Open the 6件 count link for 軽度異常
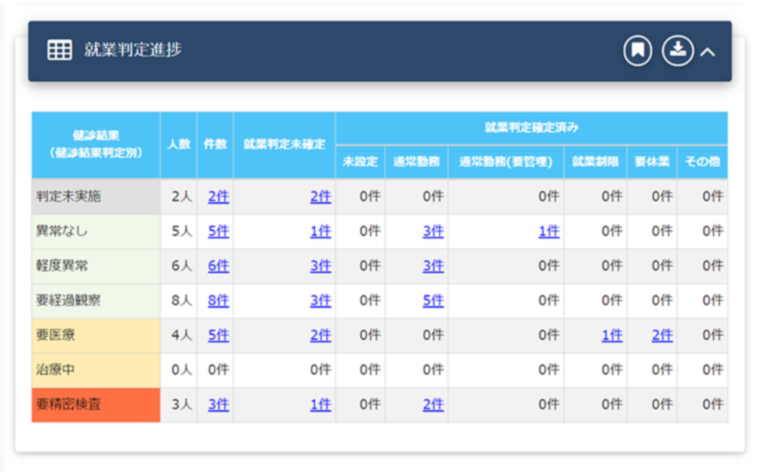This screenshot has width=760, height=475. 218,266
